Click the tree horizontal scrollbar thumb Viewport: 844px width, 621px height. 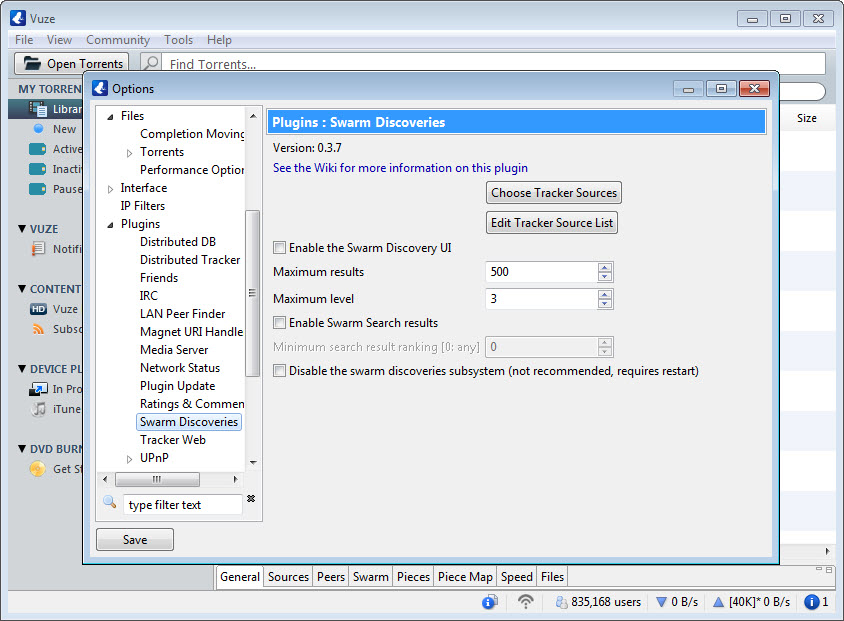(x=157, y=479)
